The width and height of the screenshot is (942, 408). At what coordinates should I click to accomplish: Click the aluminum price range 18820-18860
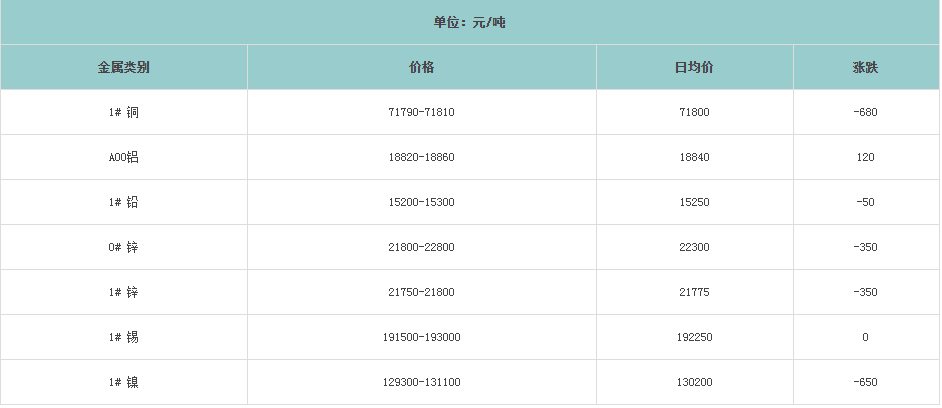(x=421, y=157)
